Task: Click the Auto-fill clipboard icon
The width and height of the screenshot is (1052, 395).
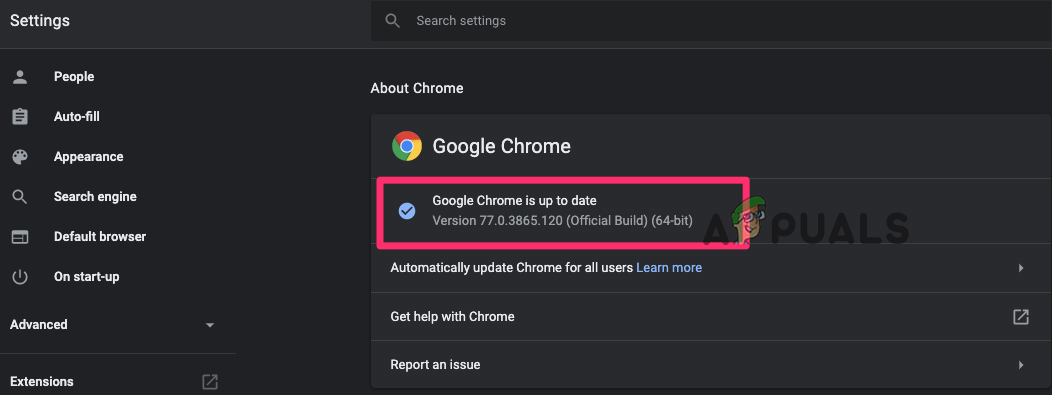Action: point(20,117)
